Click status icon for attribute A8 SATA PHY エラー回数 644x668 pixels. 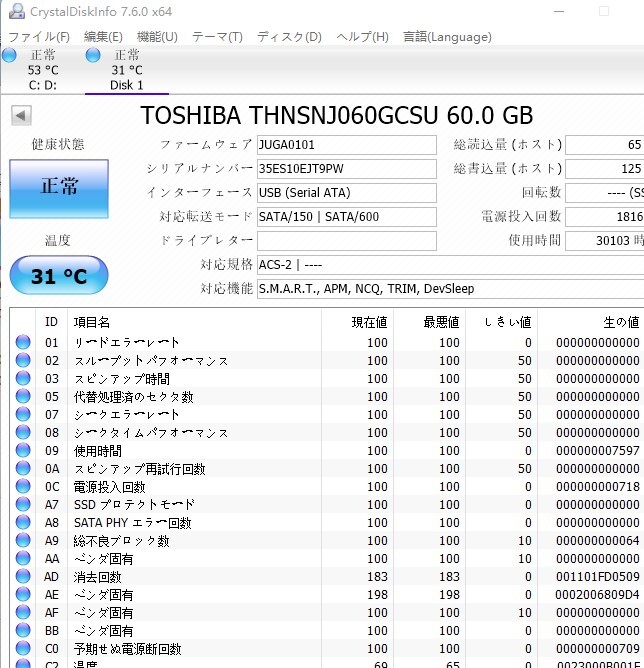pyautogui.click(x=23, y=522)
